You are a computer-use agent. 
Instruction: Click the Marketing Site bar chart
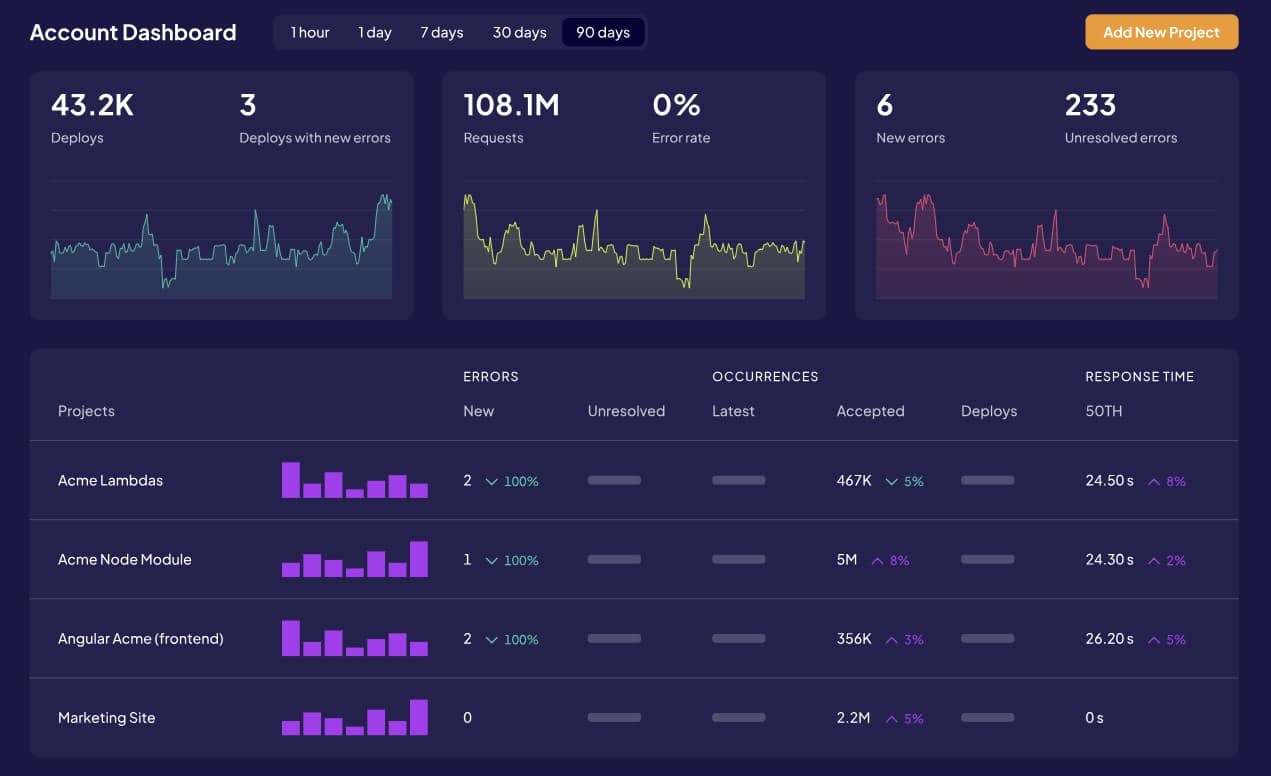[355, 717]
